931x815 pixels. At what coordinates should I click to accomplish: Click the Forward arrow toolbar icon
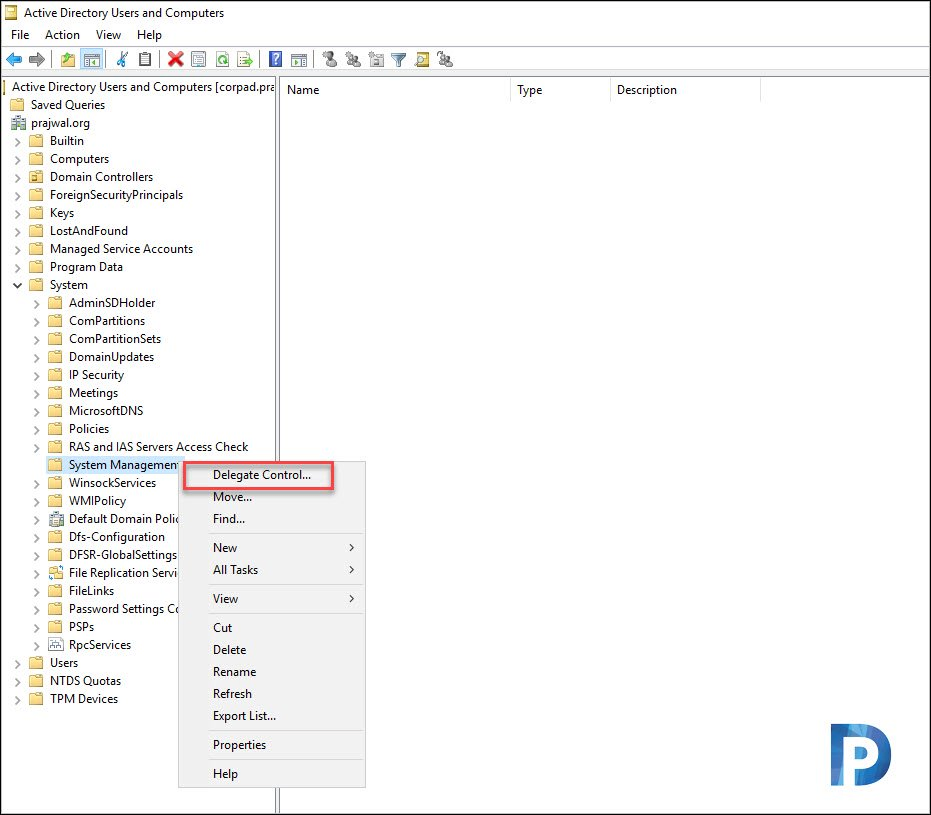tap(37, 59)
